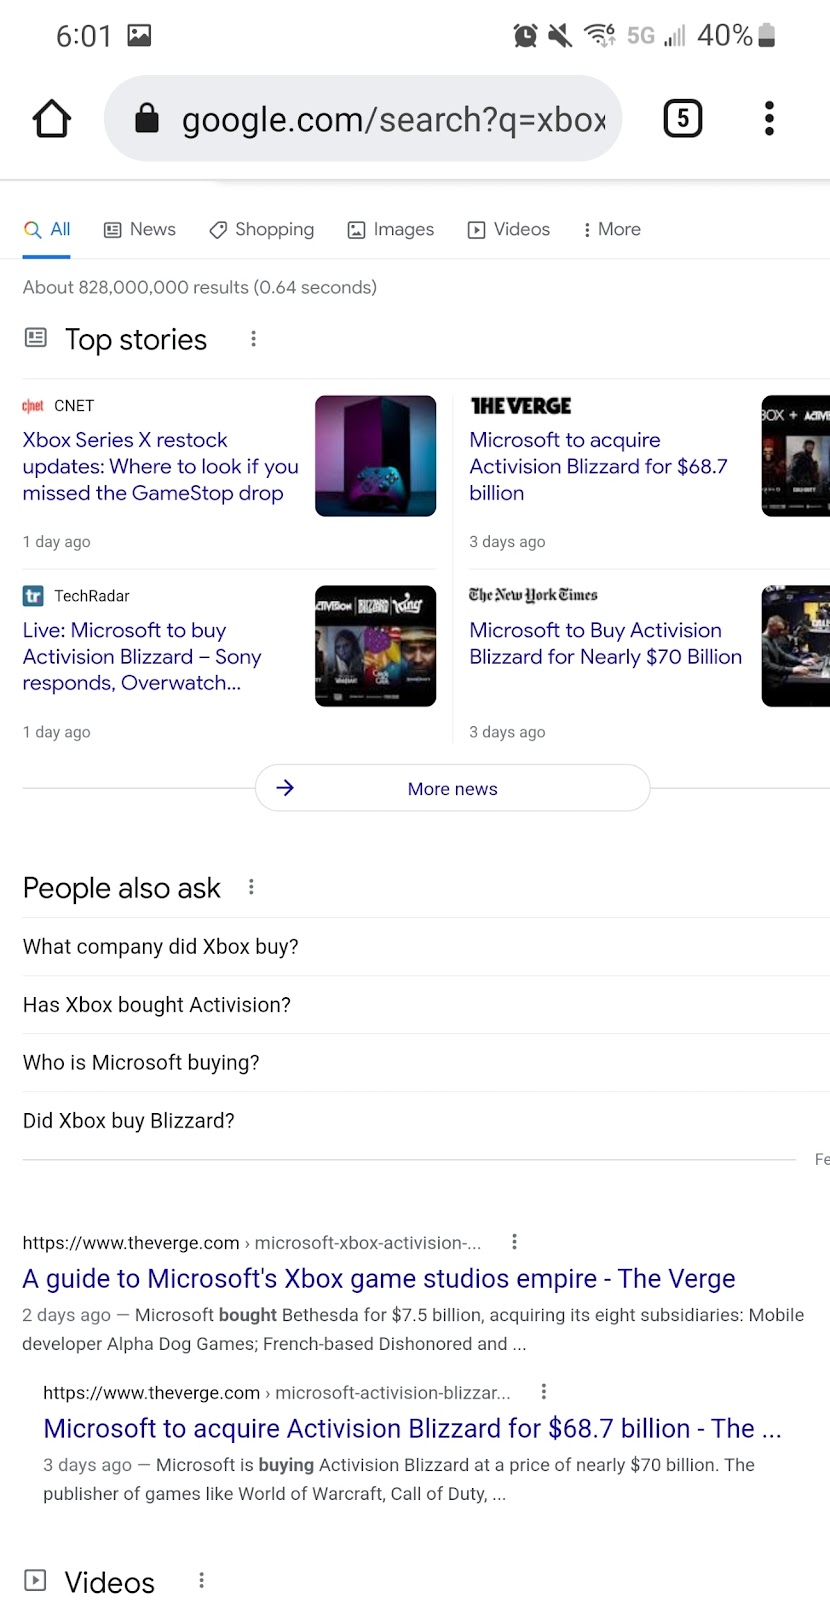Switch to the Videos tab
The height and width of the screenshot is (1600, 830).
tap(509, 229)
